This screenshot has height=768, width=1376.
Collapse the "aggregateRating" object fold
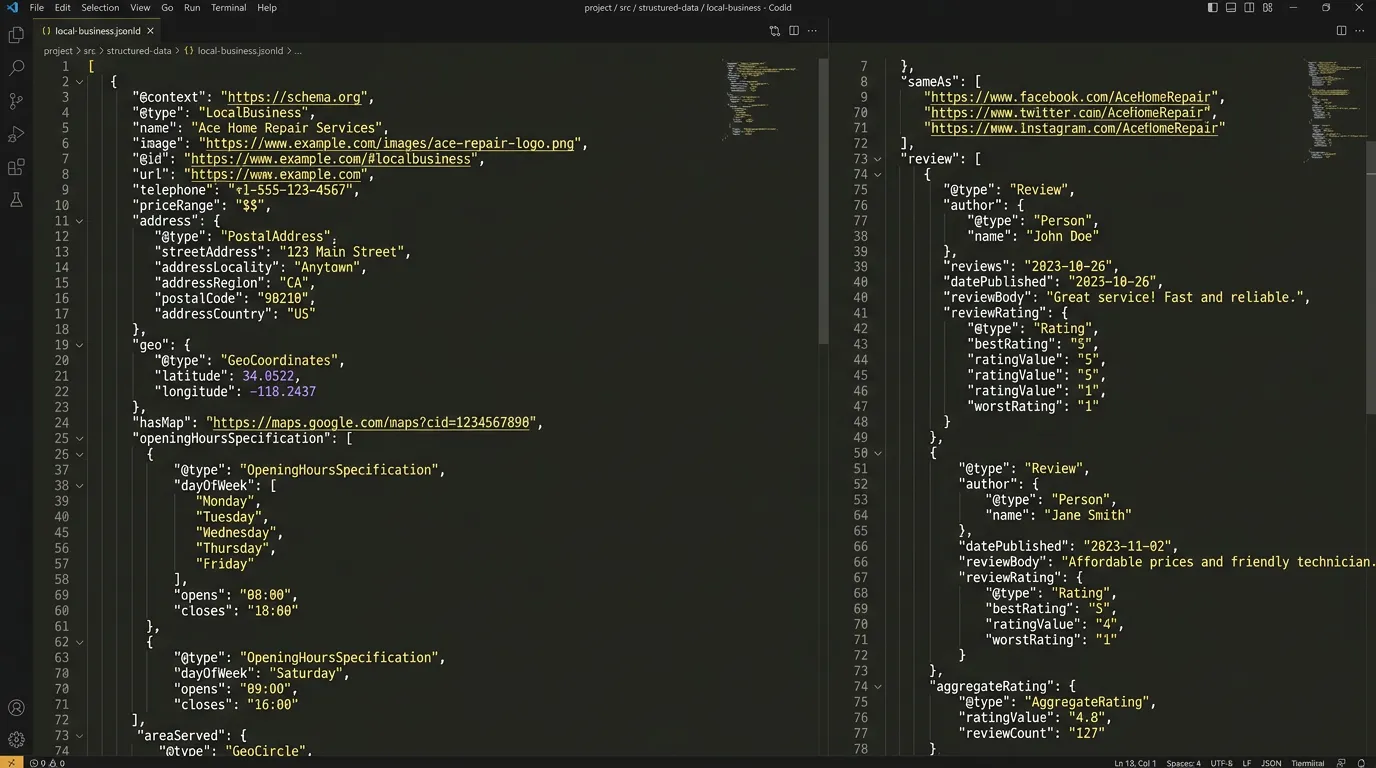click(877, 686)
